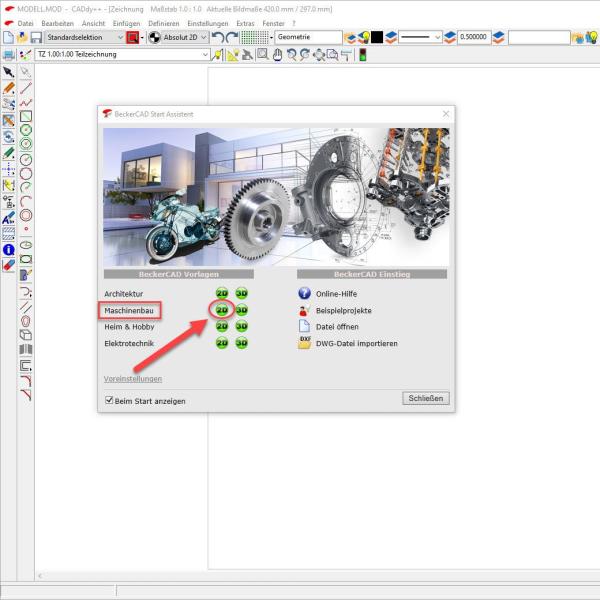Image resolution: width=600 pixels, height=600 pixels.
Task: Open the Definieren menu
Action: tap(163, 23)
